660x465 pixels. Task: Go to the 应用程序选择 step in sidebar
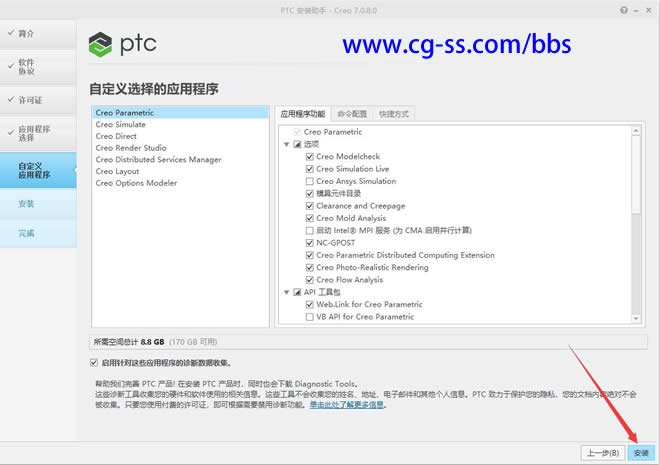click(x=38, y=134)
